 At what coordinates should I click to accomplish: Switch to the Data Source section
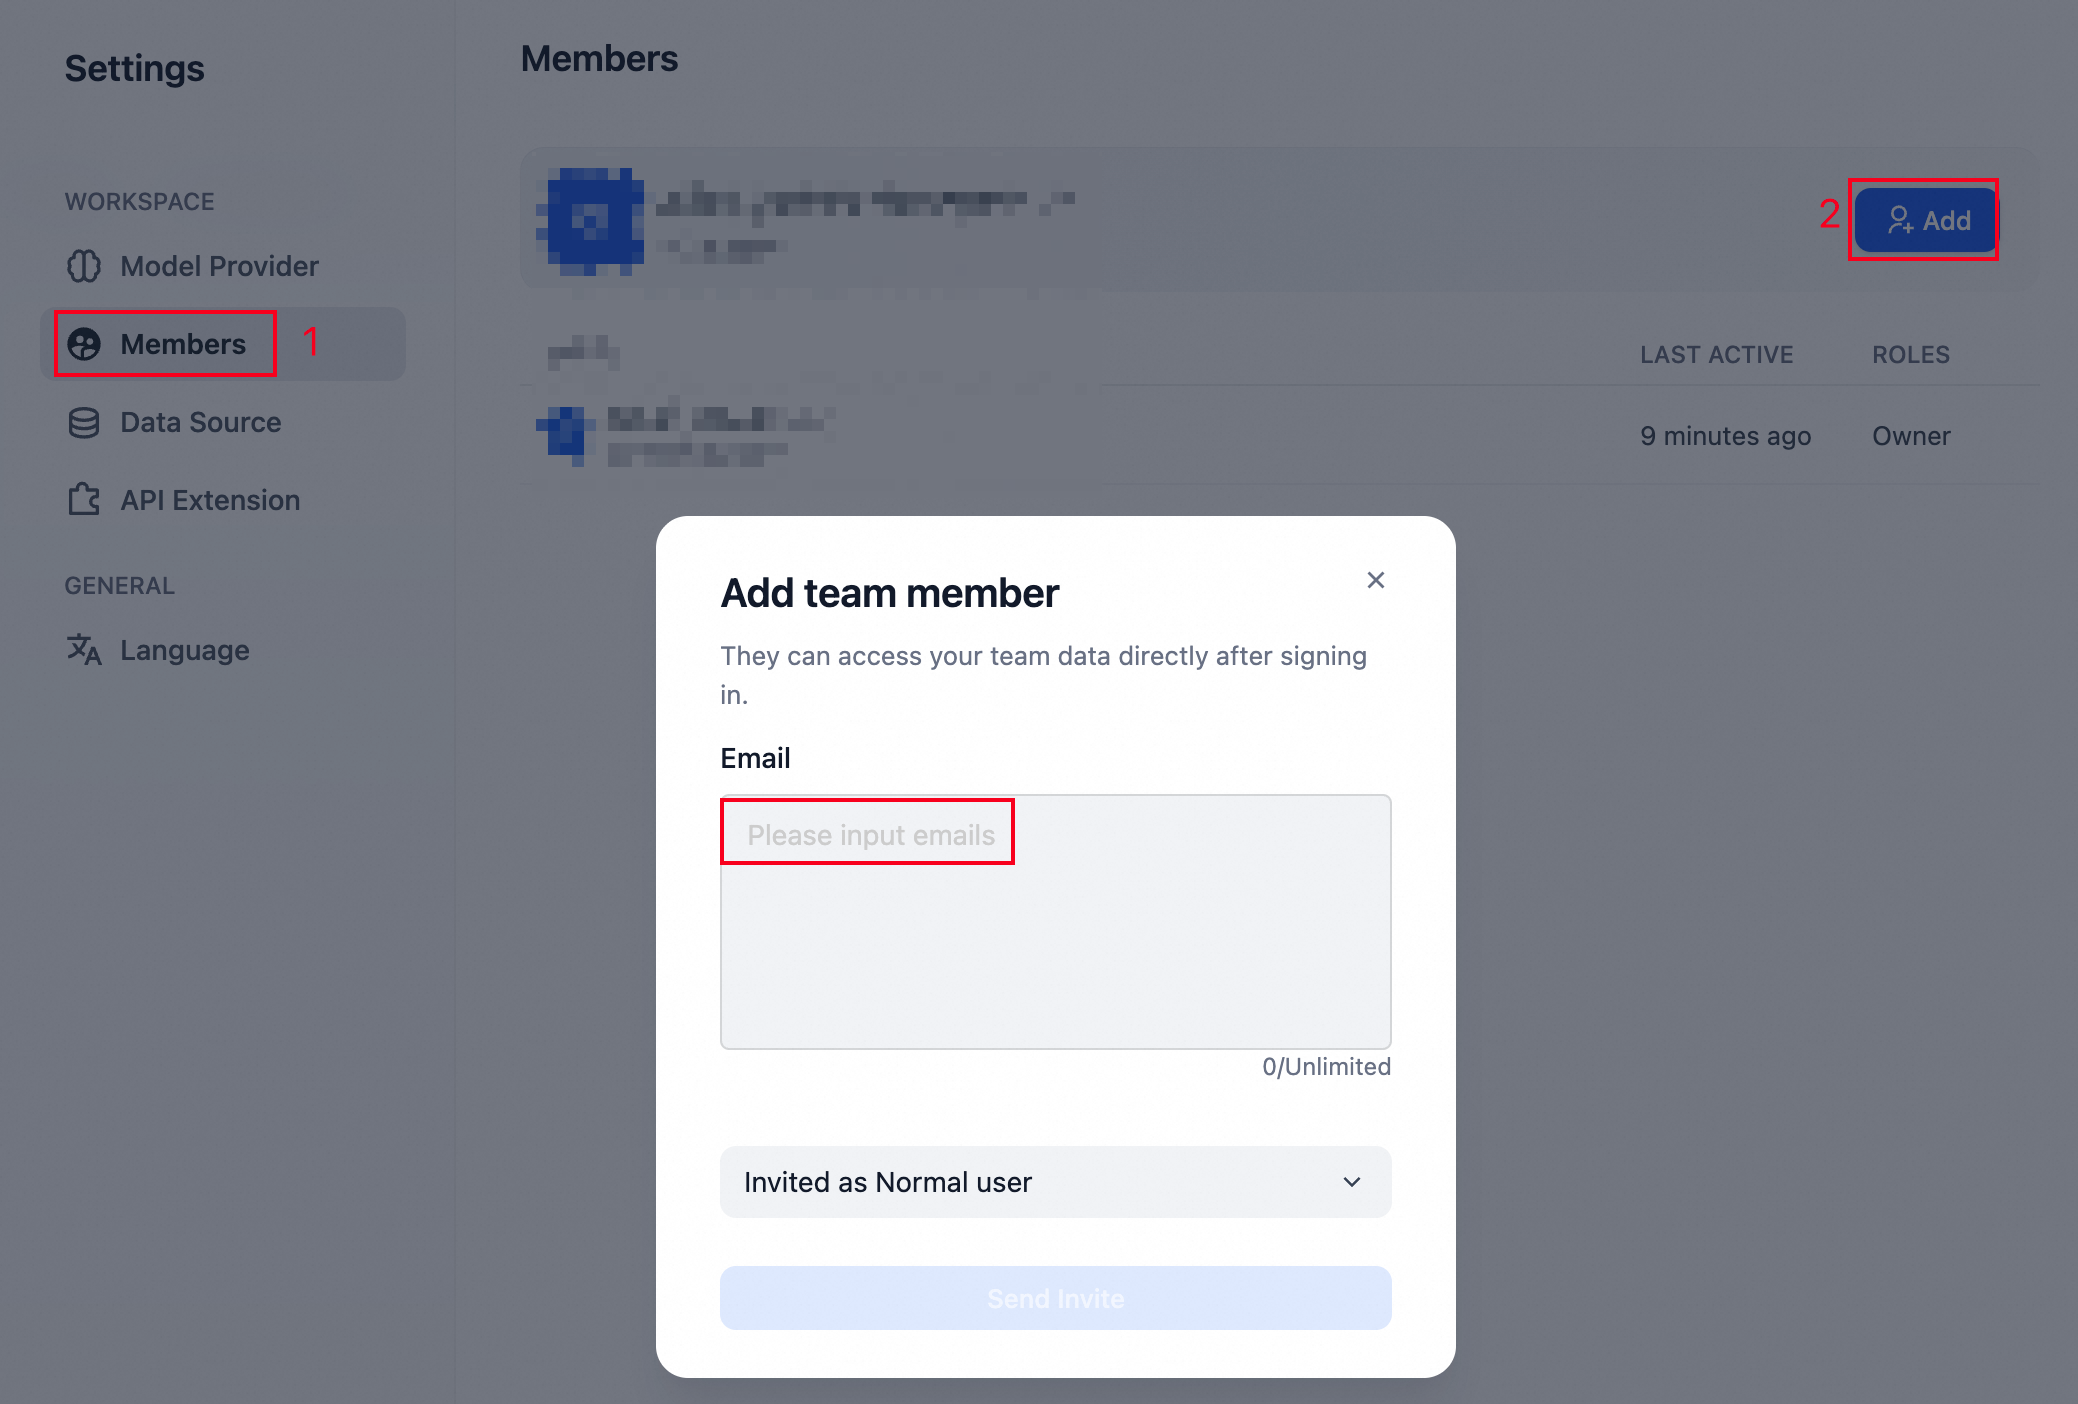[x=200, y=422]
